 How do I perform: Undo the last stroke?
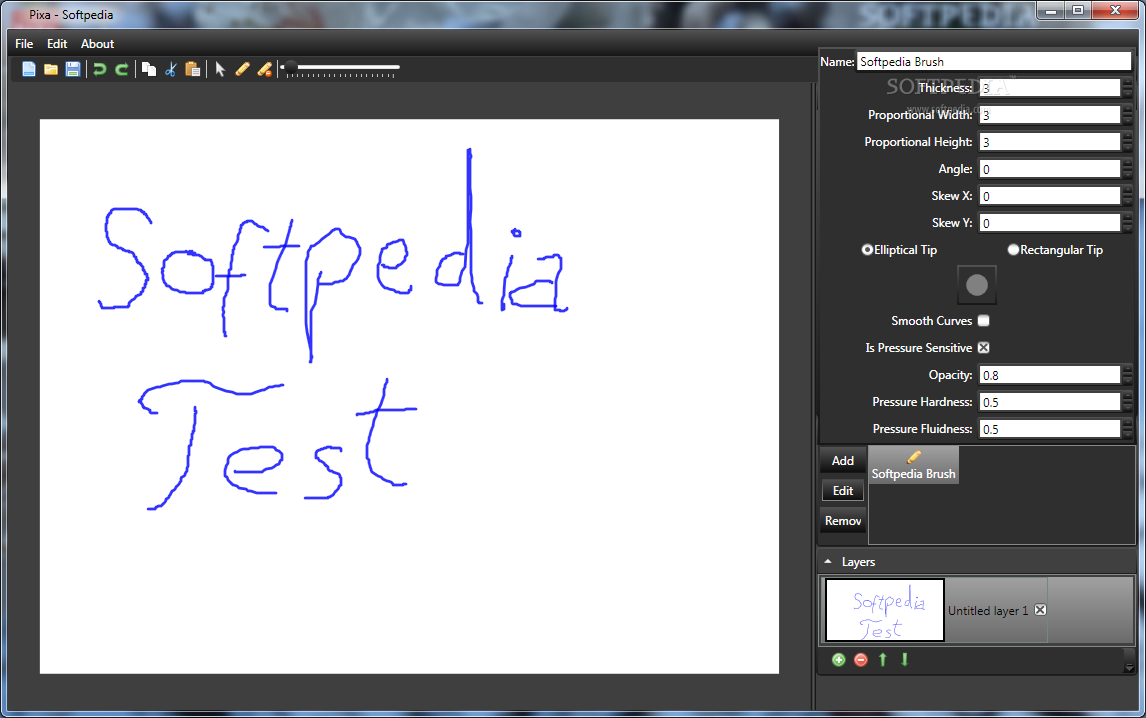(99, 69)
